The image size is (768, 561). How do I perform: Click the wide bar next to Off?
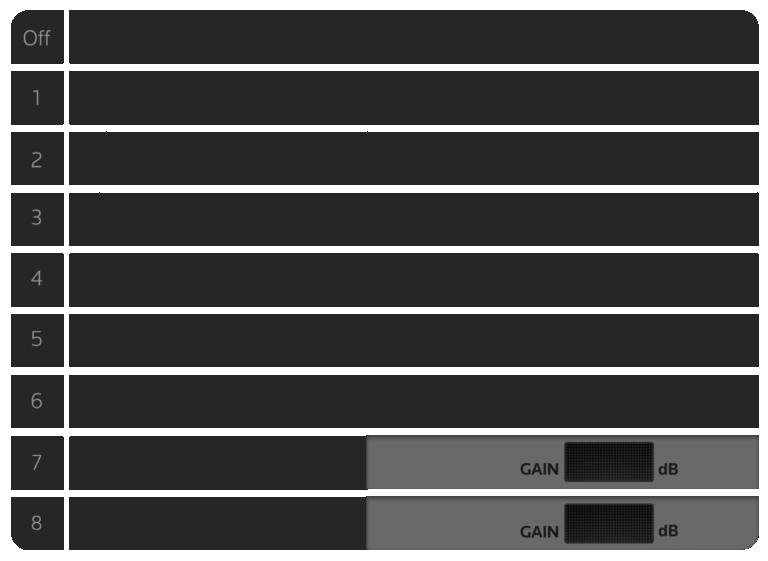coord(414,37)
